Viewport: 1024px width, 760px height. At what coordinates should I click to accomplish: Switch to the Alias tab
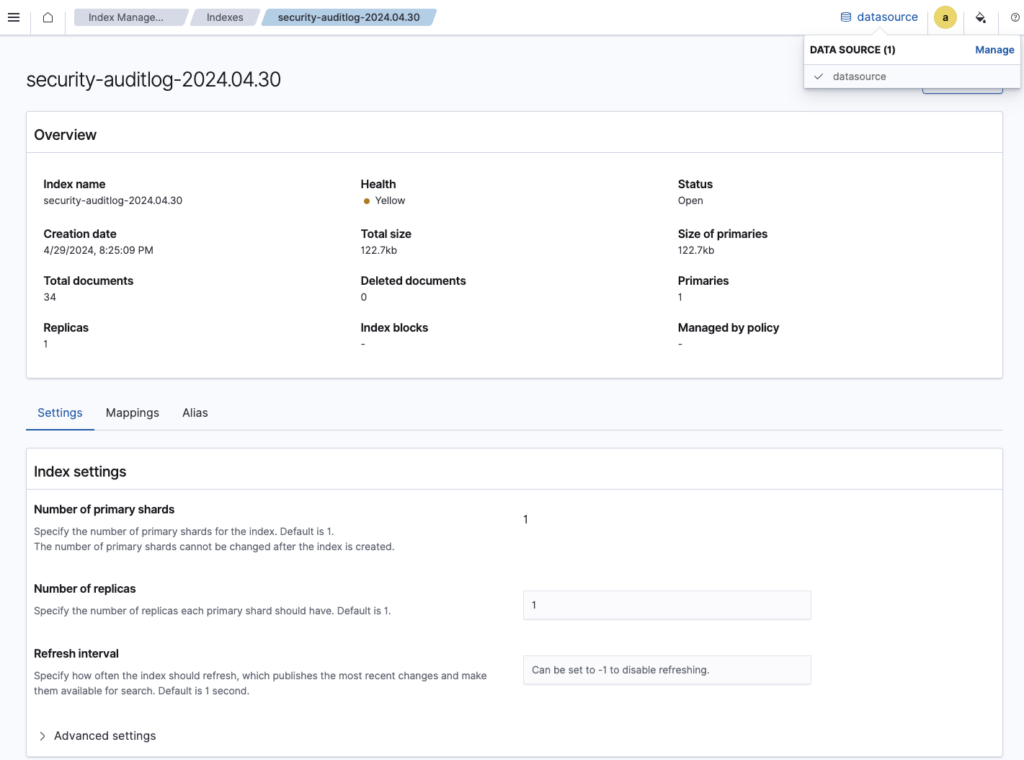click(195, 413)
